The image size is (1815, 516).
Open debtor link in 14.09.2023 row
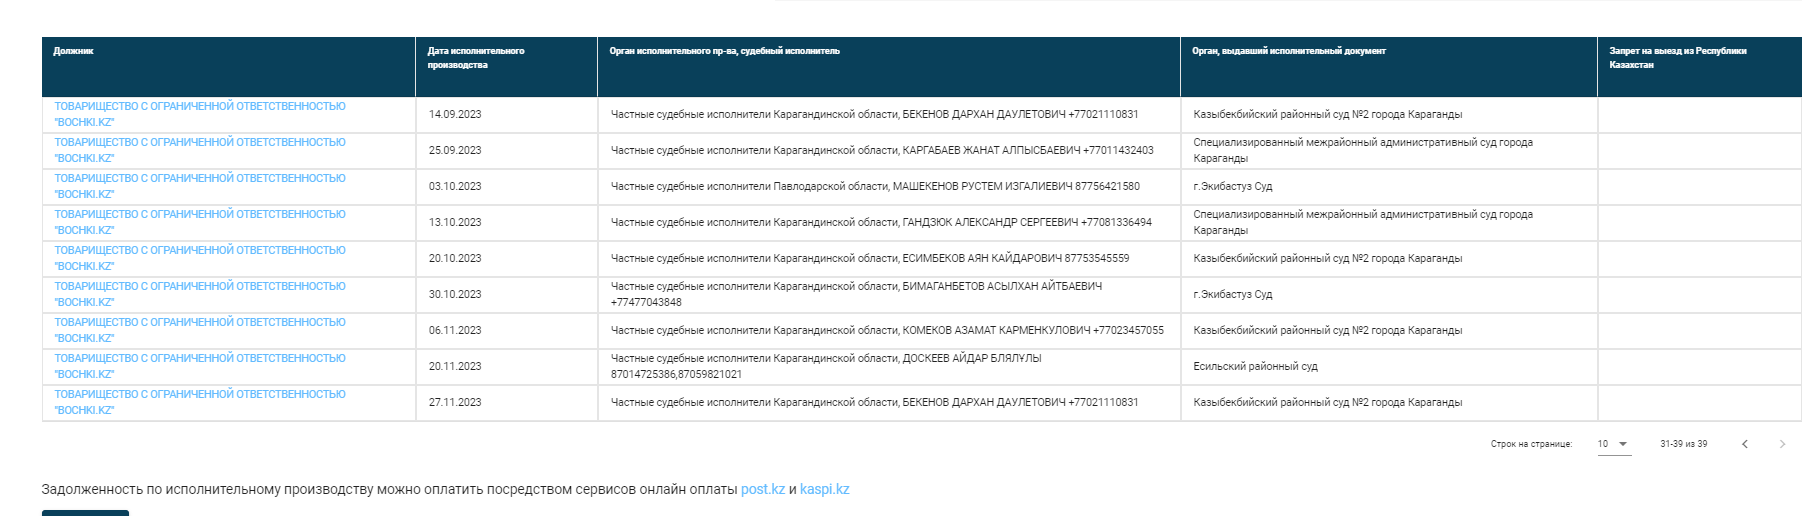click(199, 114)
